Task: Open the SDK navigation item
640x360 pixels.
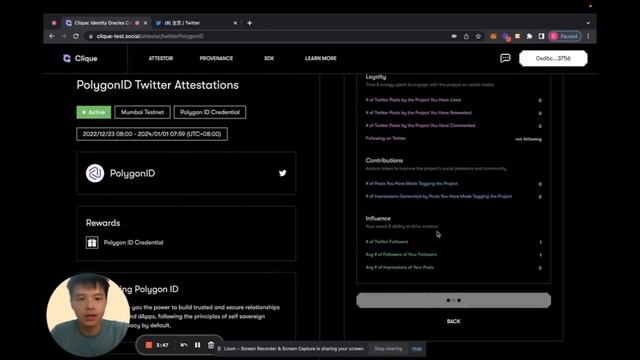Action: coord(269,58)
